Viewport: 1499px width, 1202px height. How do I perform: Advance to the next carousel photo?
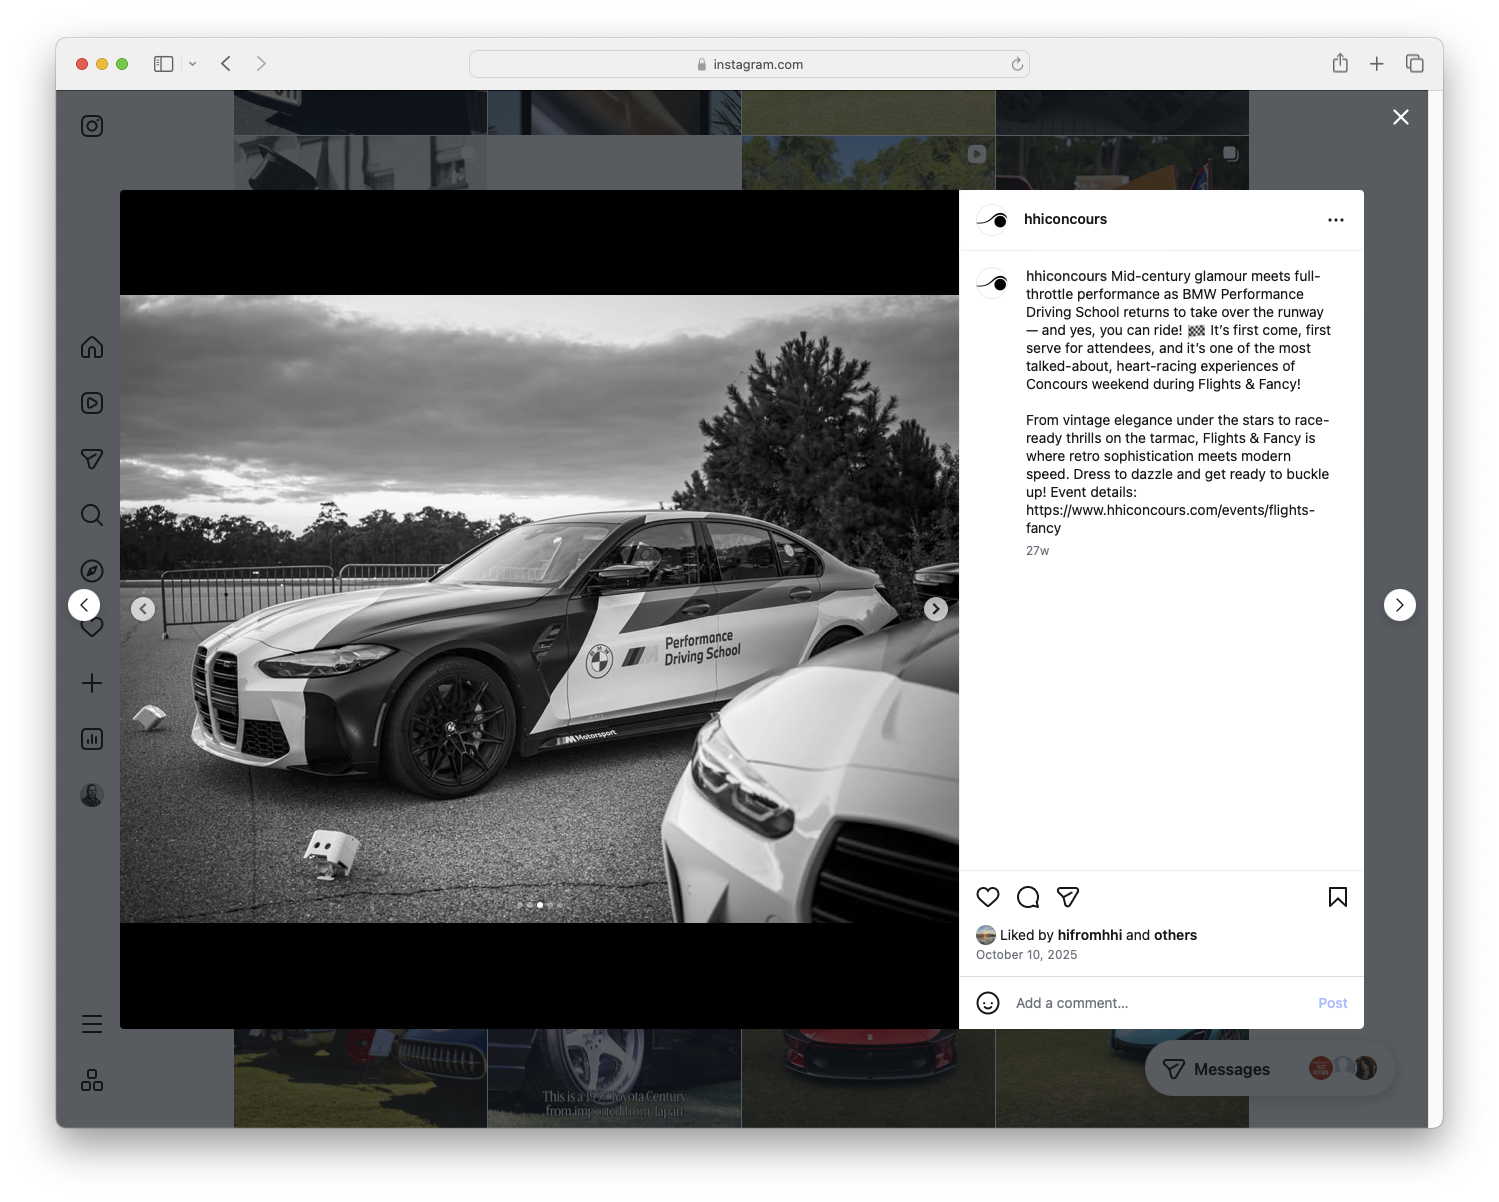point(935,608)
